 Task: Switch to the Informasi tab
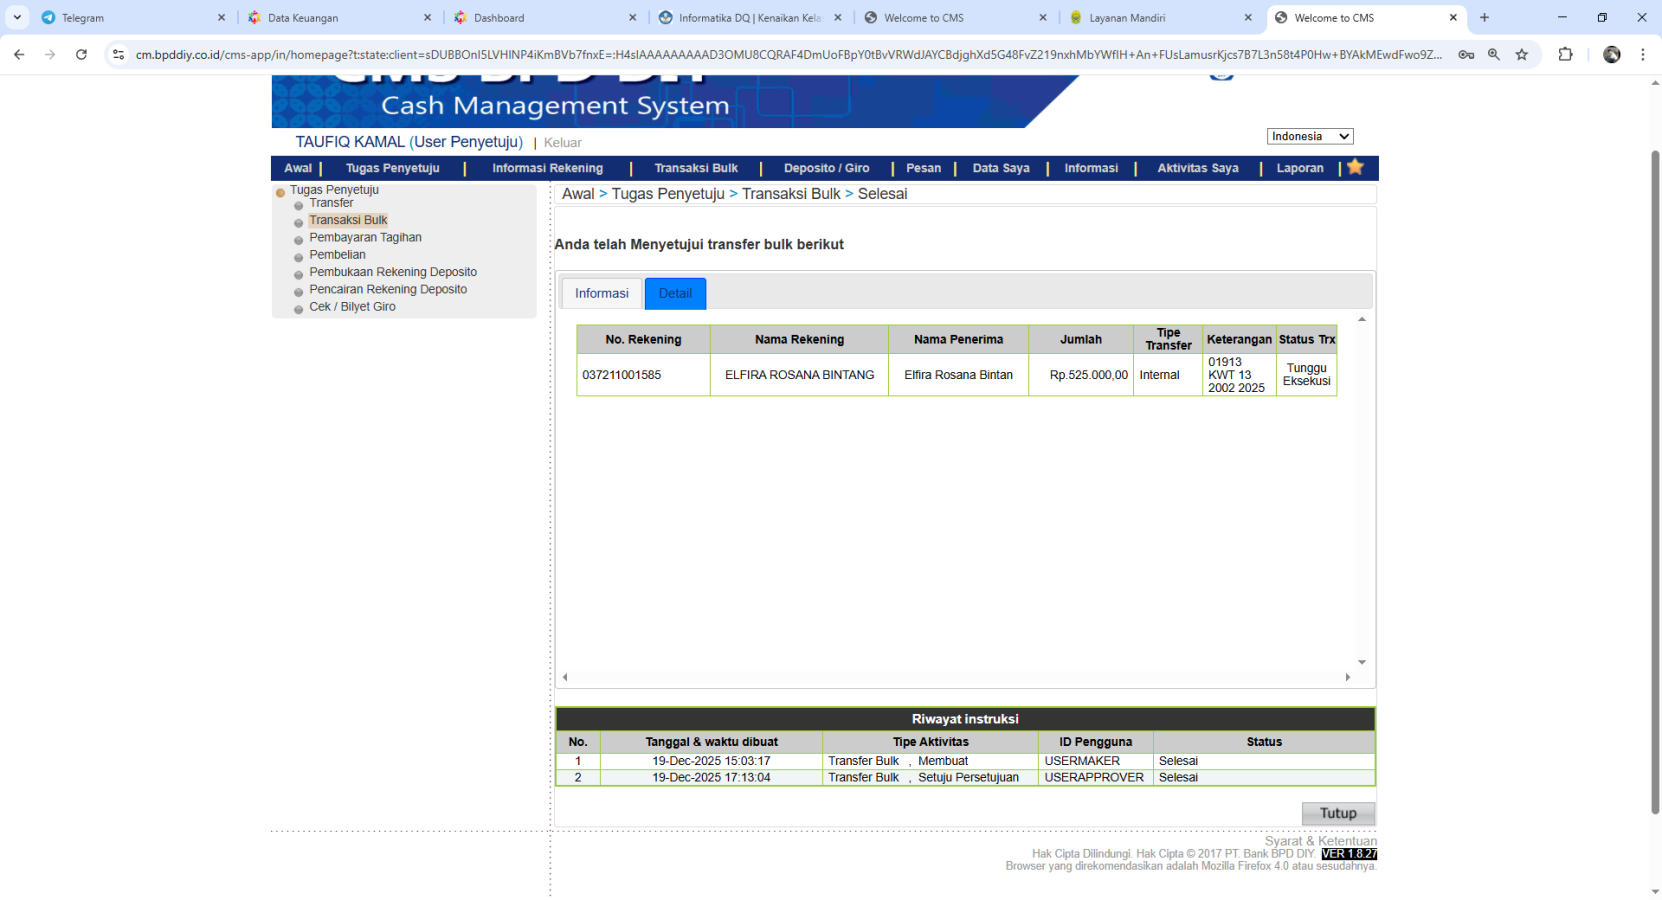601,293
